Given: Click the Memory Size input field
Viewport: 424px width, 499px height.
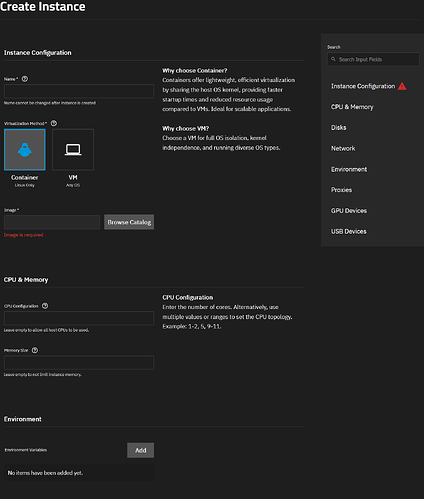Looking at the screenshot, I should click(79, 363).
